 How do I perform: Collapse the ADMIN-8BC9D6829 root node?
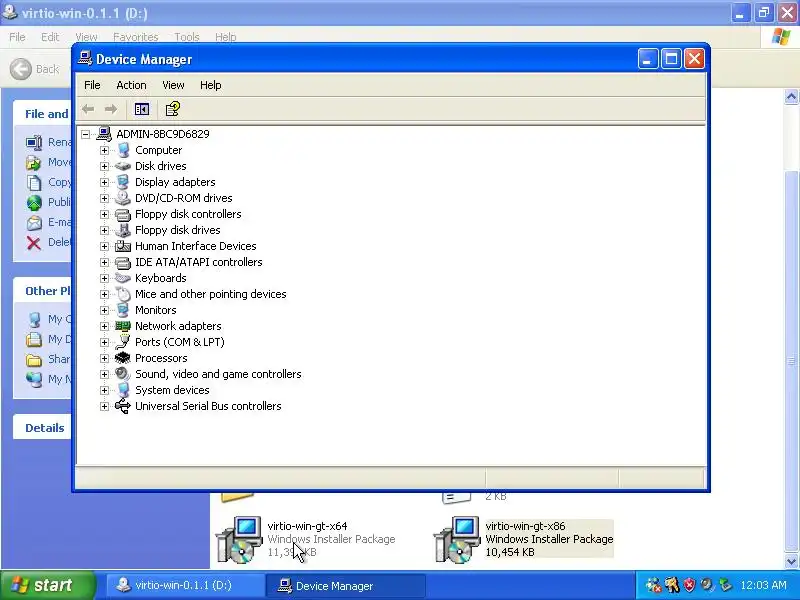point(86,134)
